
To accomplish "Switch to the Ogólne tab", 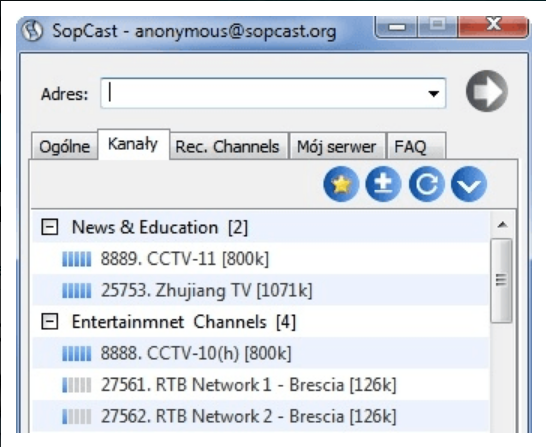I will click(x=64, y=147).
